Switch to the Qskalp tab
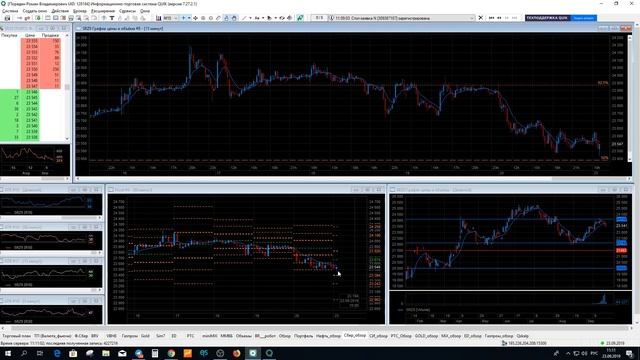 pyautogui.click(x=522, y=336)
